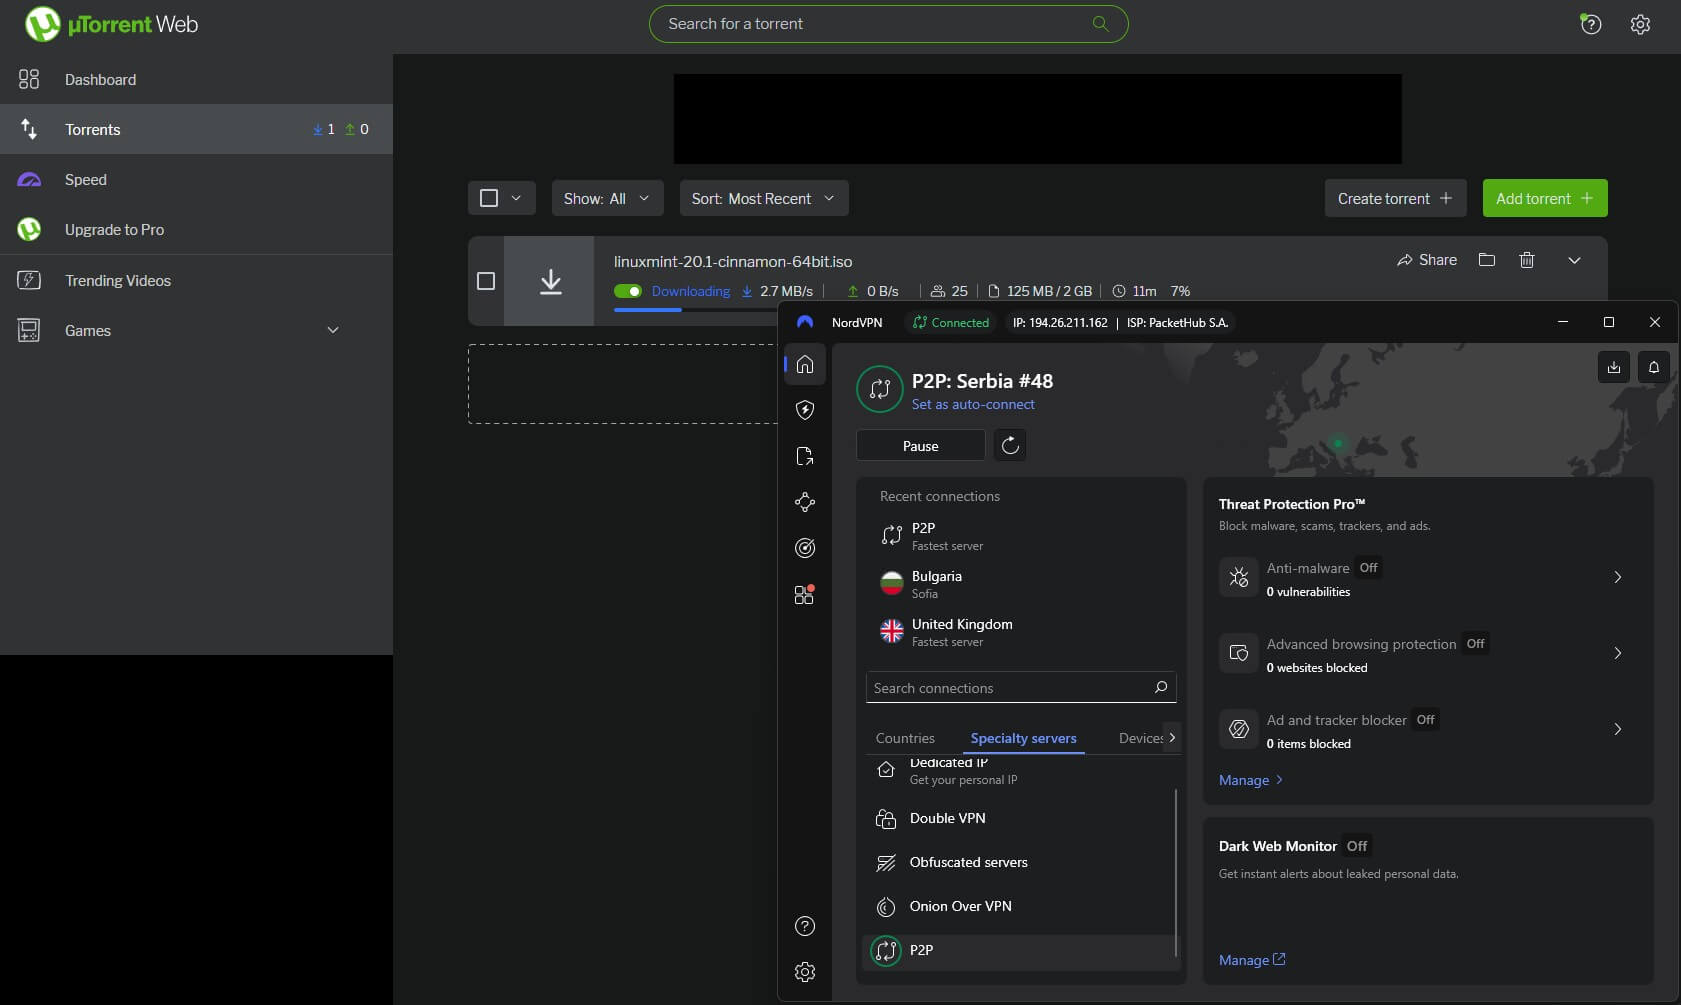The height and width of the screenshot is (1005, 1681).
Task: Click the file sharing icon in NordVPN sidebar
Action: point(804,456)
